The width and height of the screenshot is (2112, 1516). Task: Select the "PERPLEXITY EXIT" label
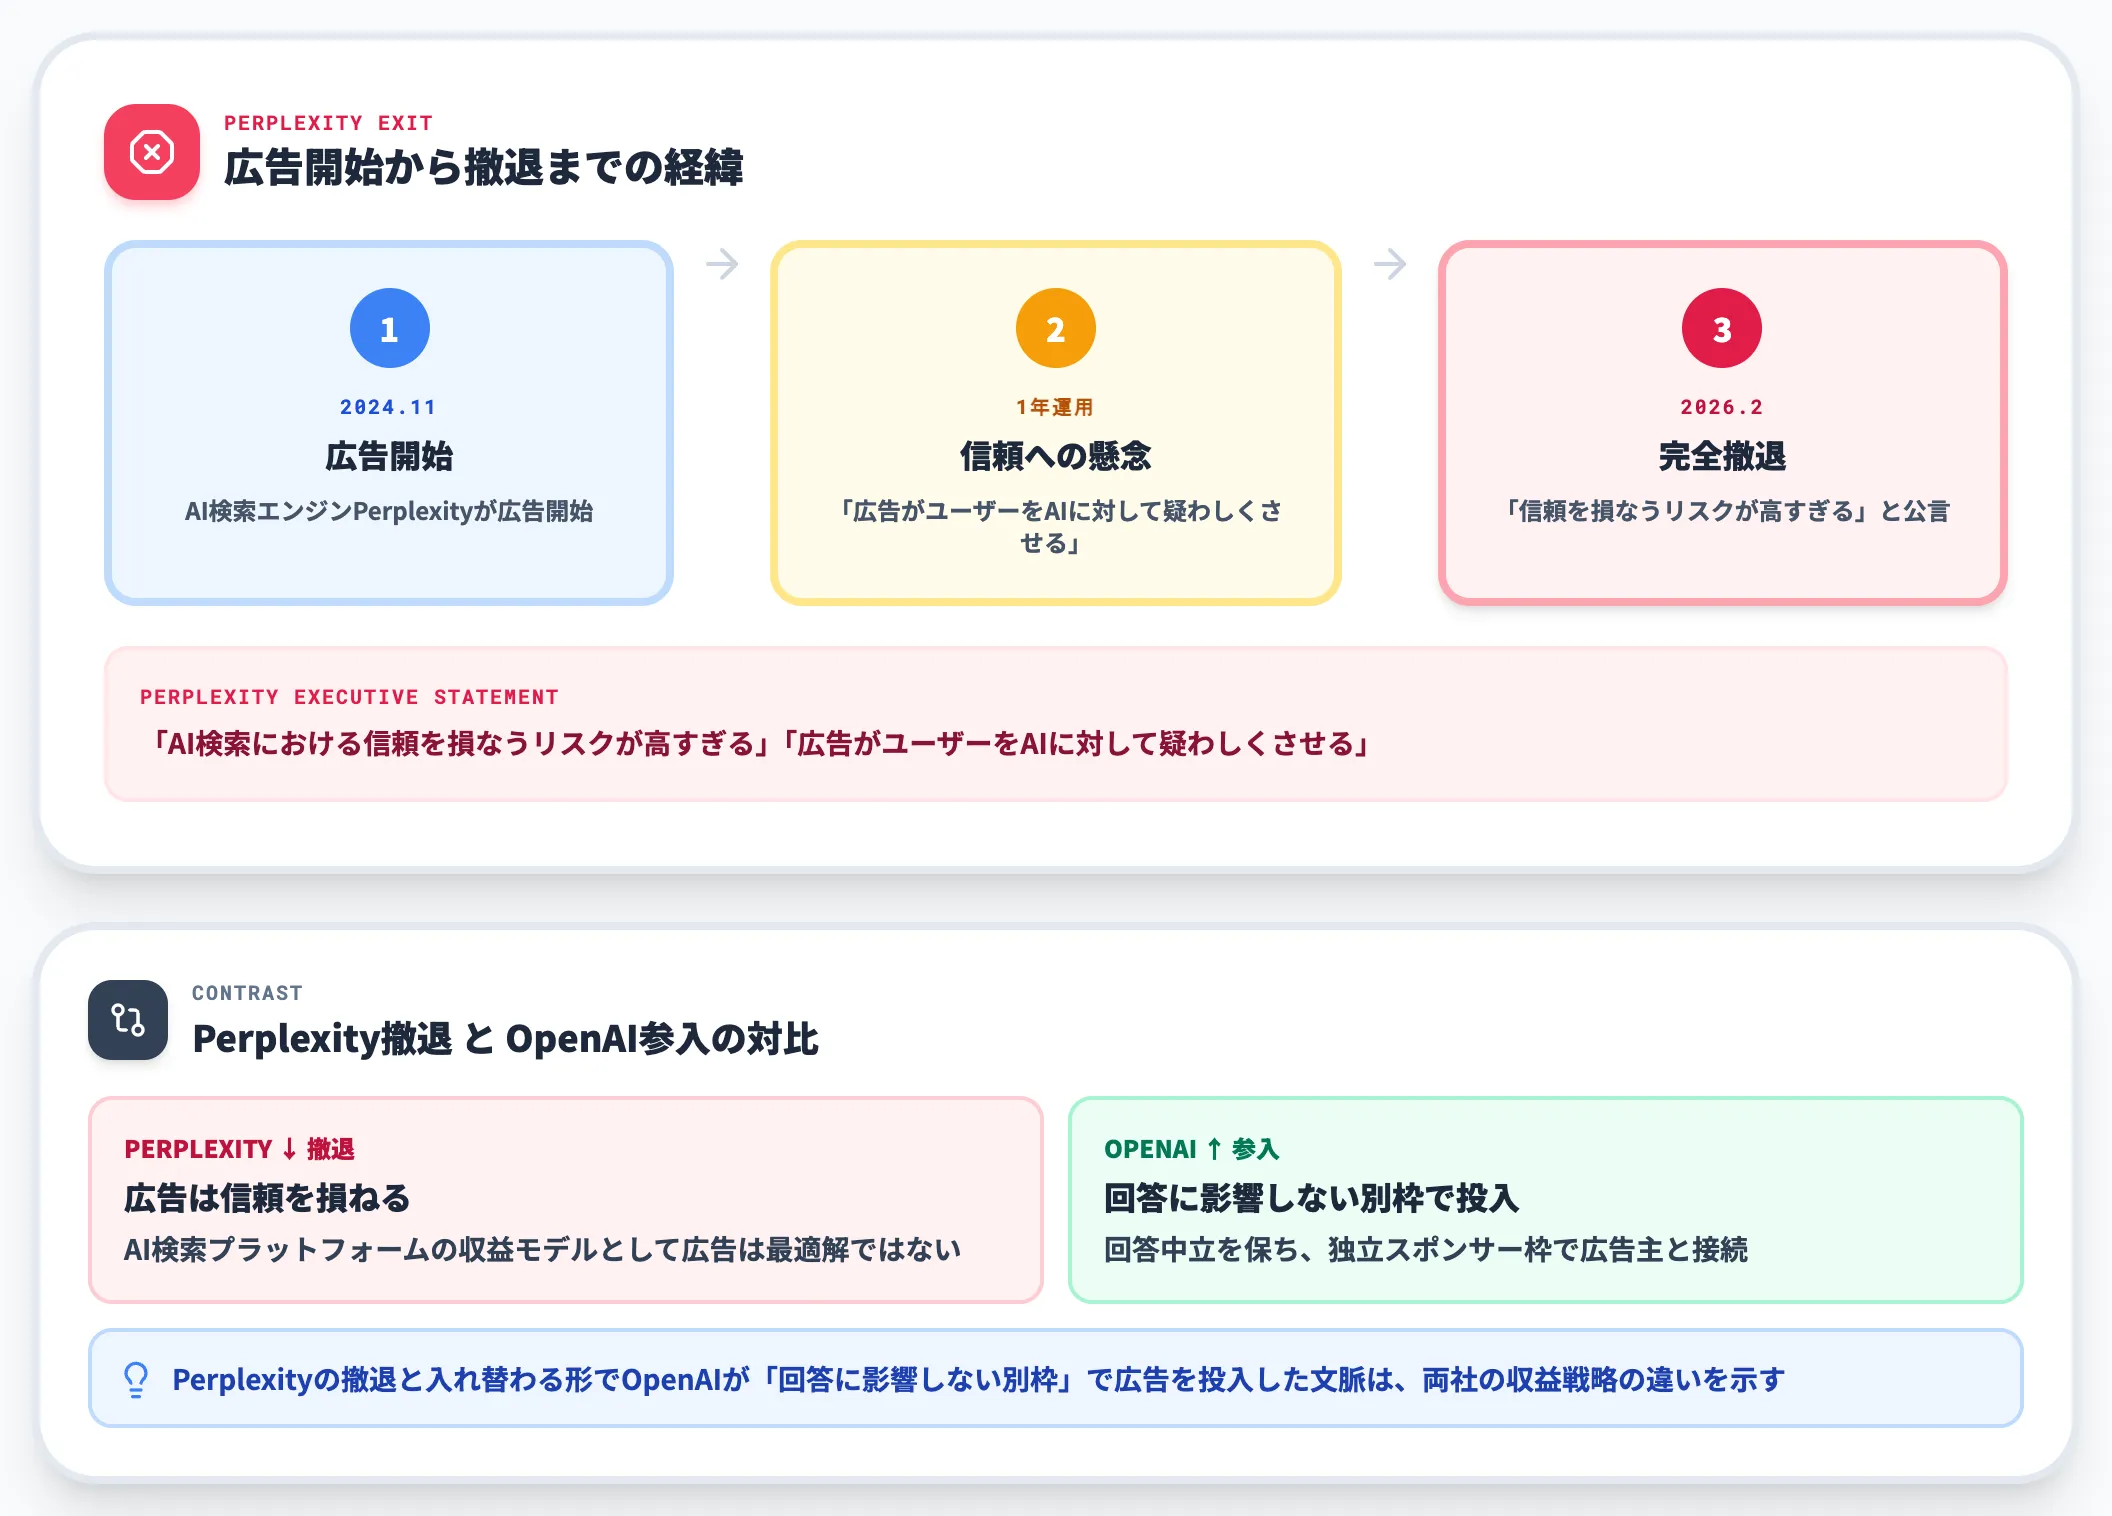point(329,123)
